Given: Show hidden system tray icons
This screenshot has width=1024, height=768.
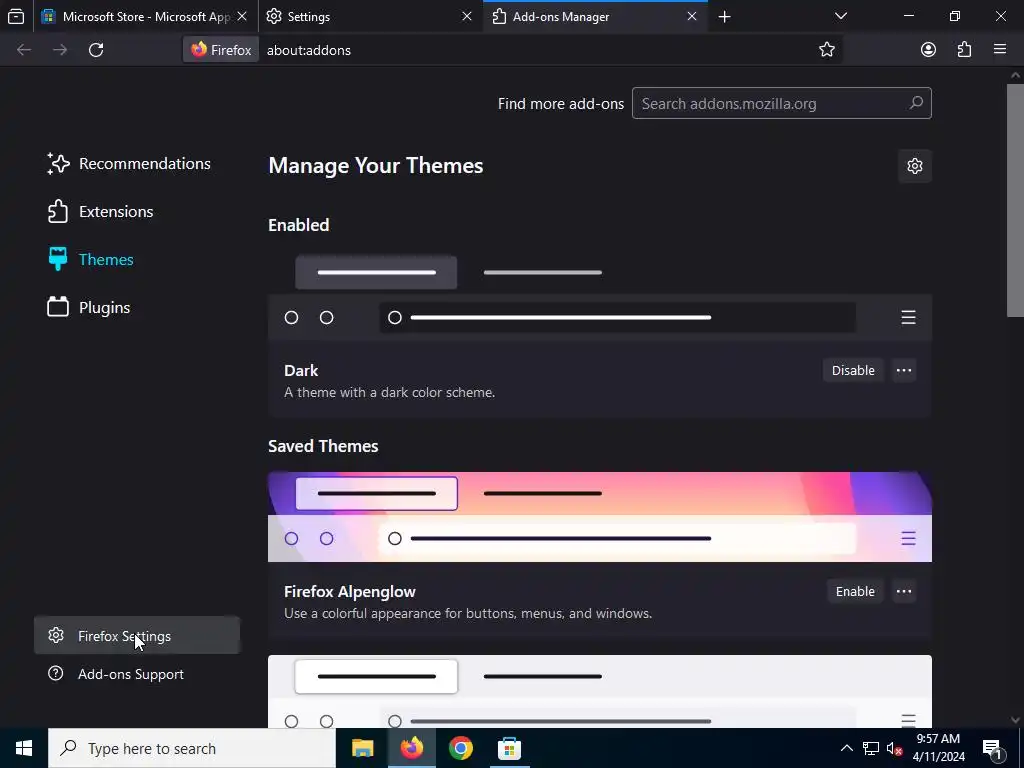Looking at the screenshot, I should 846,748.
